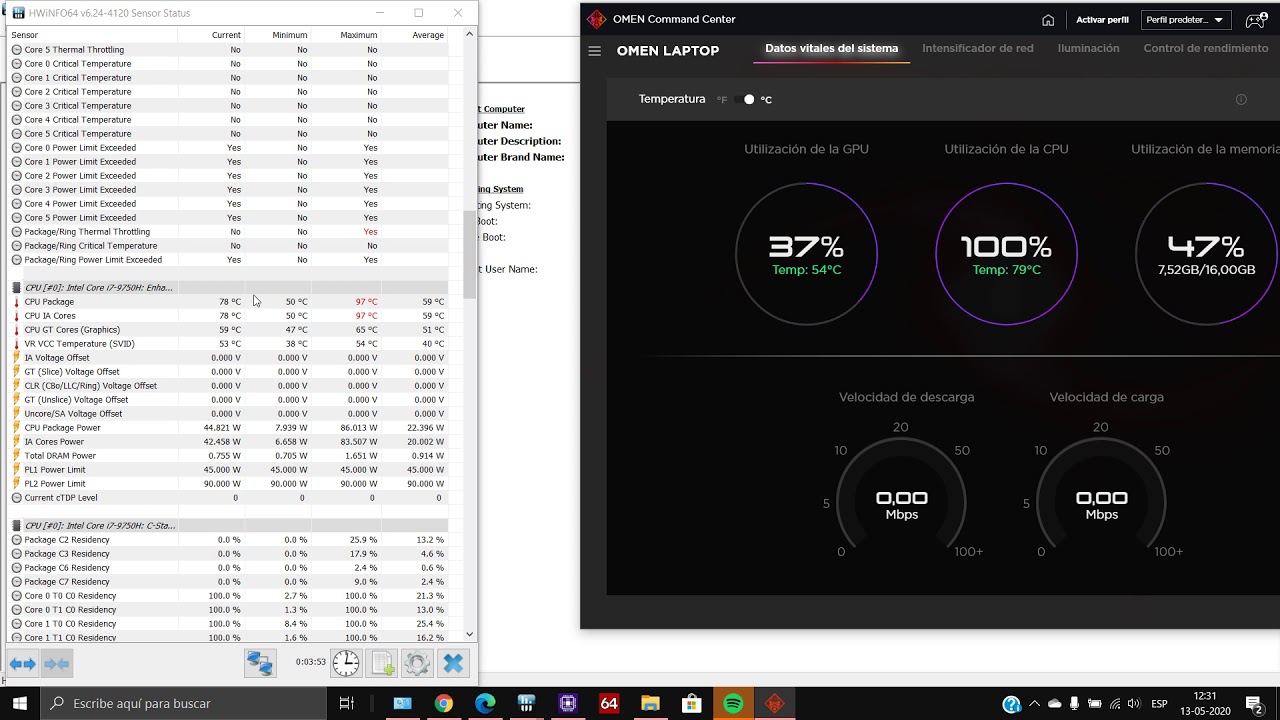Switch to Intensificador de red tab

[x=977, y=48]
